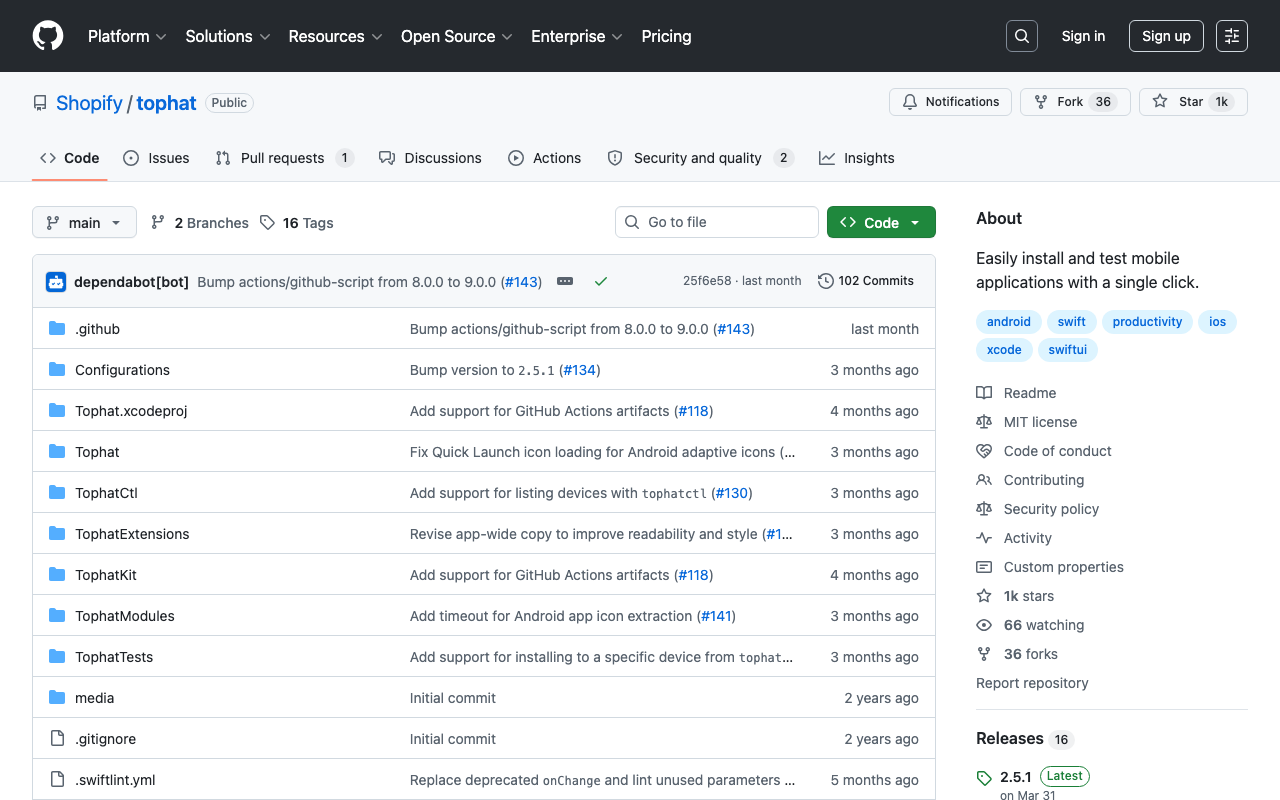
Task: Click Report repository link
Action: 1032,683
